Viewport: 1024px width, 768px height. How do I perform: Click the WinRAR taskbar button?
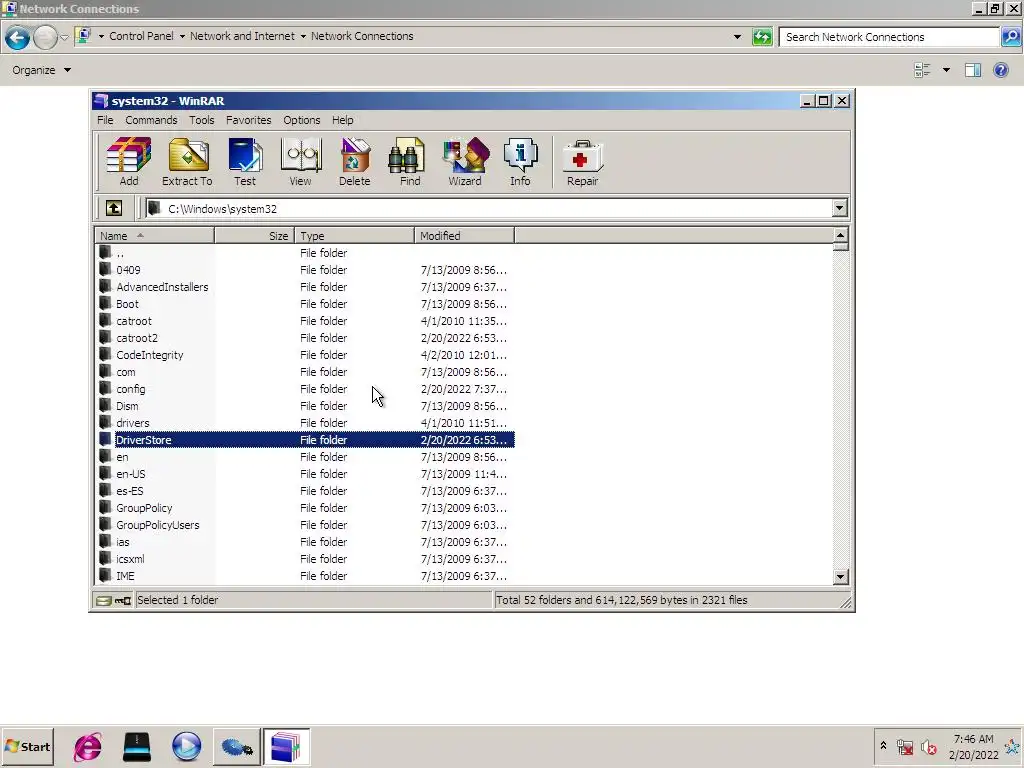(286, 746)
